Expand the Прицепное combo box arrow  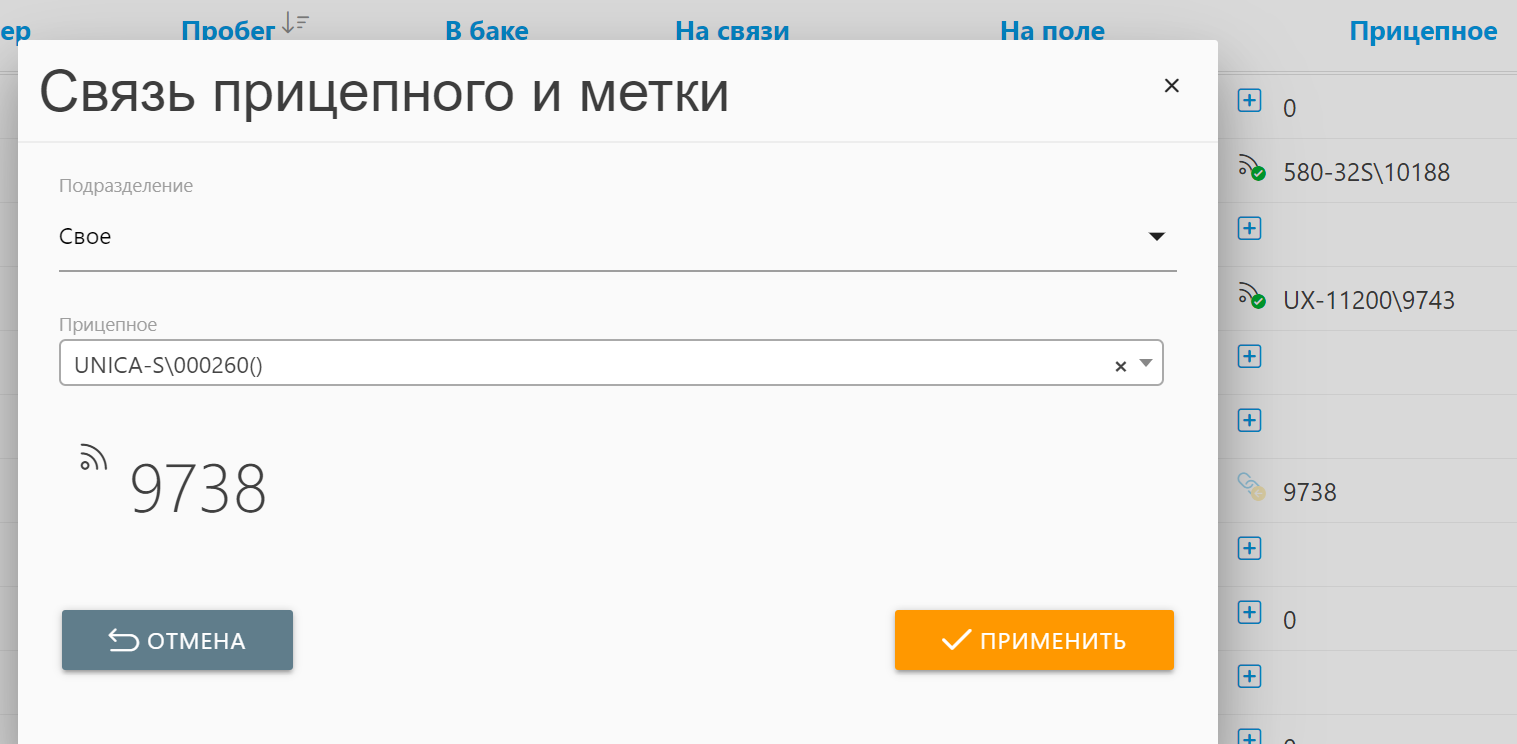coord(1147,364)
